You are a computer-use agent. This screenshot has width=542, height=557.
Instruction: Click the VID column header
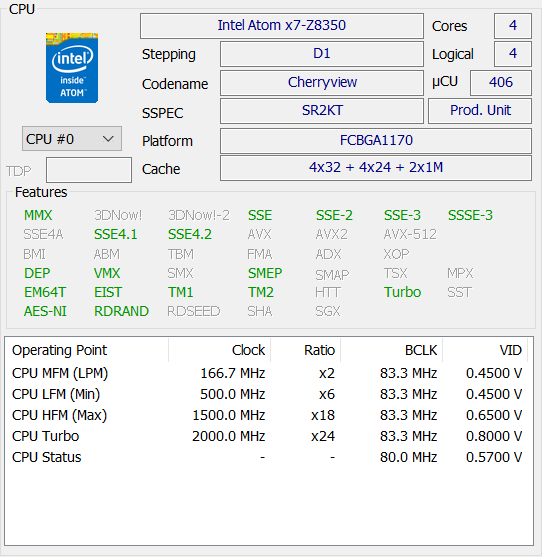485,350
